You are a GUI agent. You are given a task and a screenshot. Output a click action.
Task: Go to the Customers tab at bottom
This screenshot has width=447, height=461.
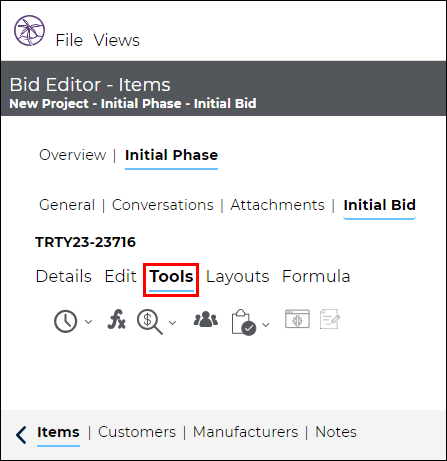click(137, 432)
